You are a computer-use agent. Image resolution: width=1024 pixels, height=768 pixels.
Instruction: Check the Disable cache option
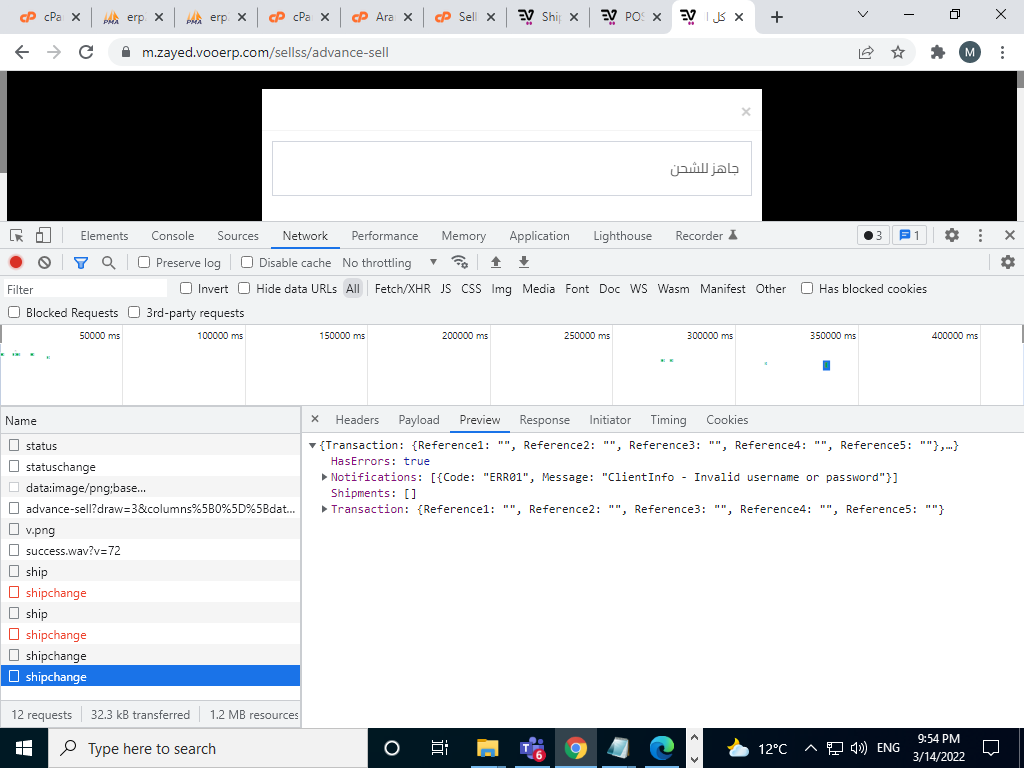247,262
